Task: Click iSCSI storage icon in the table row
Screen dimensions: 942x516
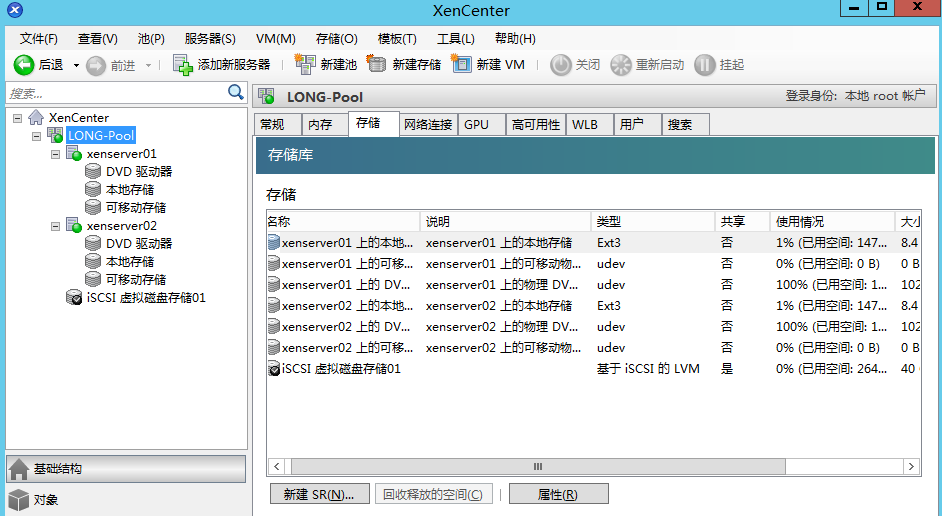Action: (x=274, y=369)
